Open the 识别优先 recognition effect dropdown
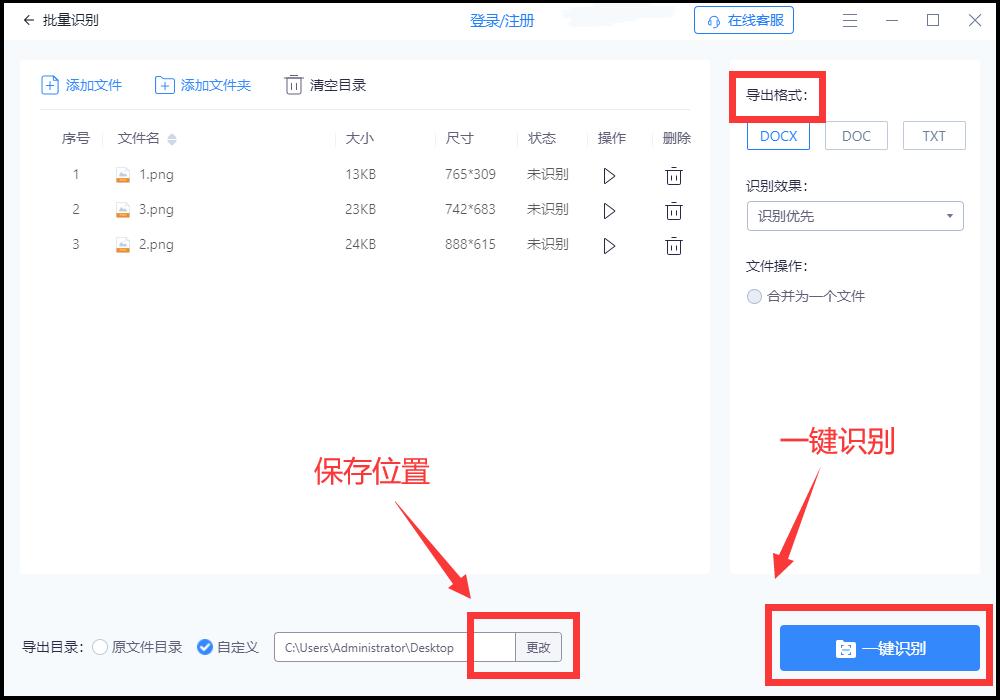 pos(855,216)
